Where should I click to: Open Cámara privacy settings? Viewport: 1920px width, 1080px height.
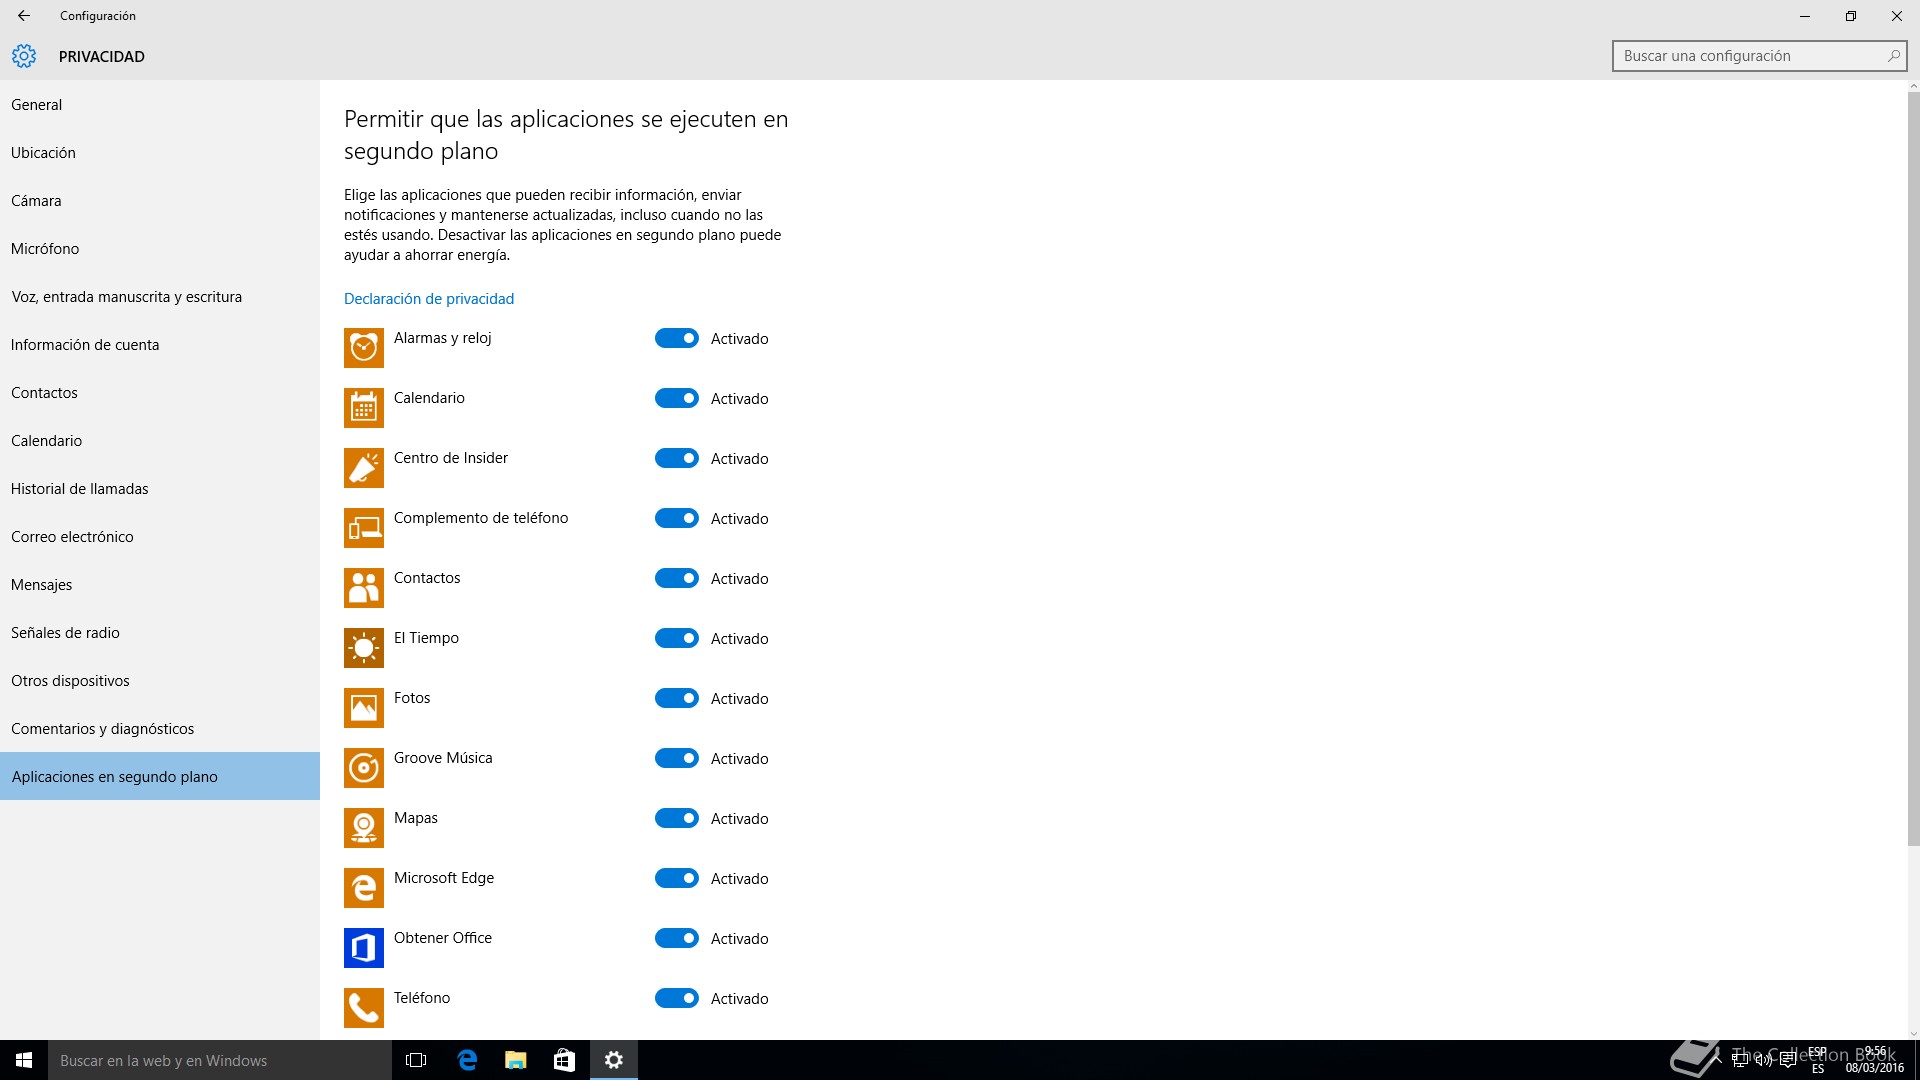pos(160,201)
